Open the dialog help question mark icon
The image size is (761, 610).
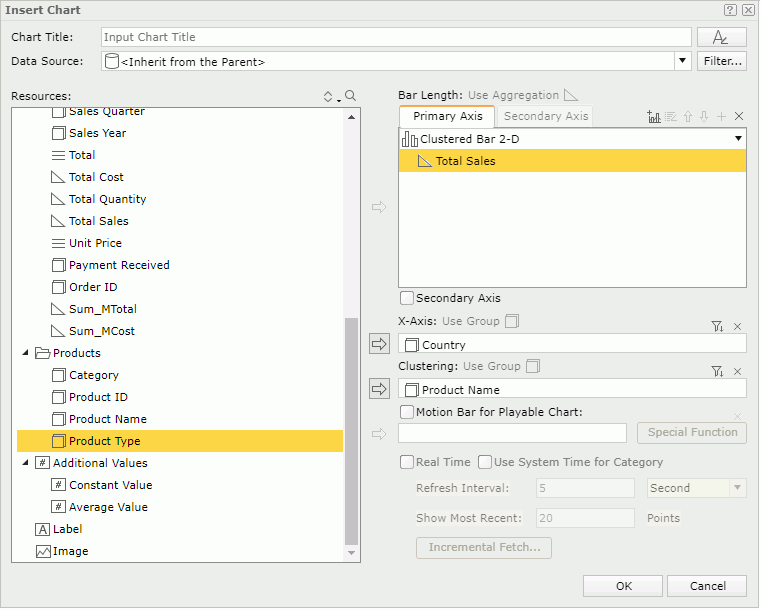730,9
